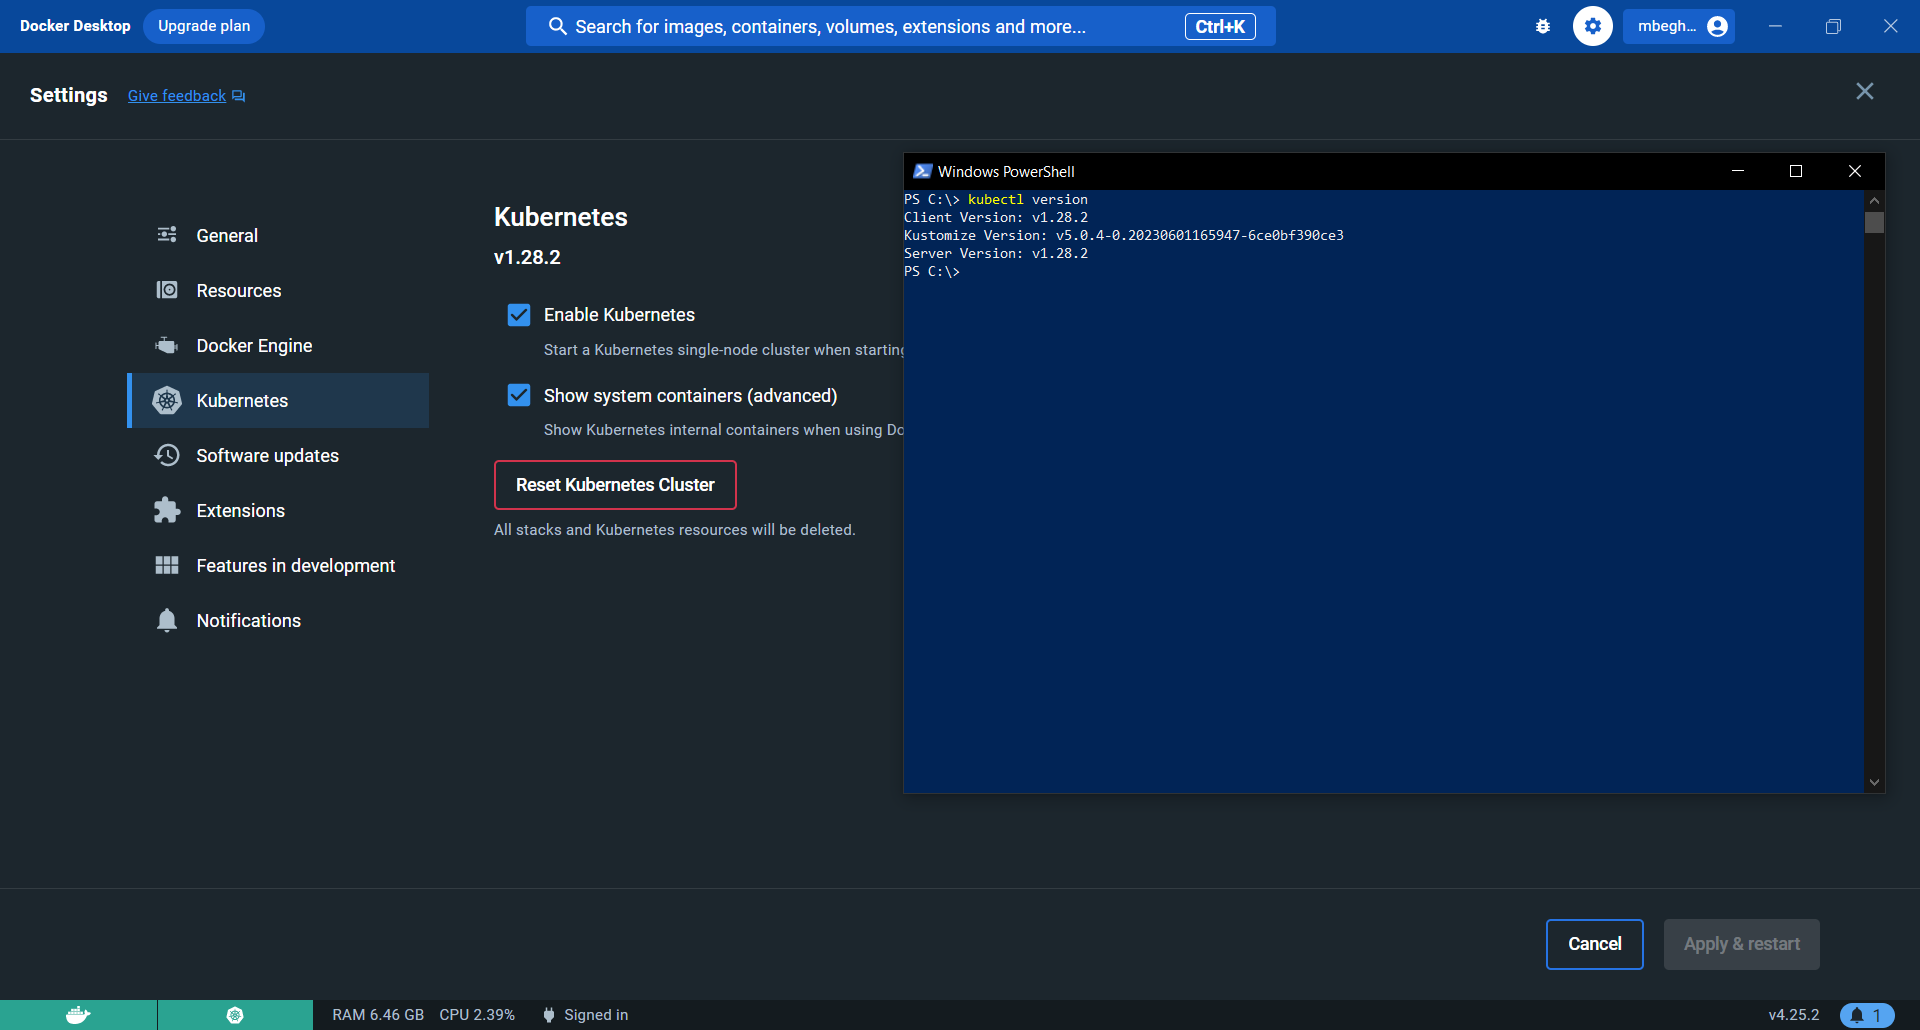Screen dimensions: 1920x1030
Task: Open the bug report troubleshoot icon
Action: (x=1543, y=27)
